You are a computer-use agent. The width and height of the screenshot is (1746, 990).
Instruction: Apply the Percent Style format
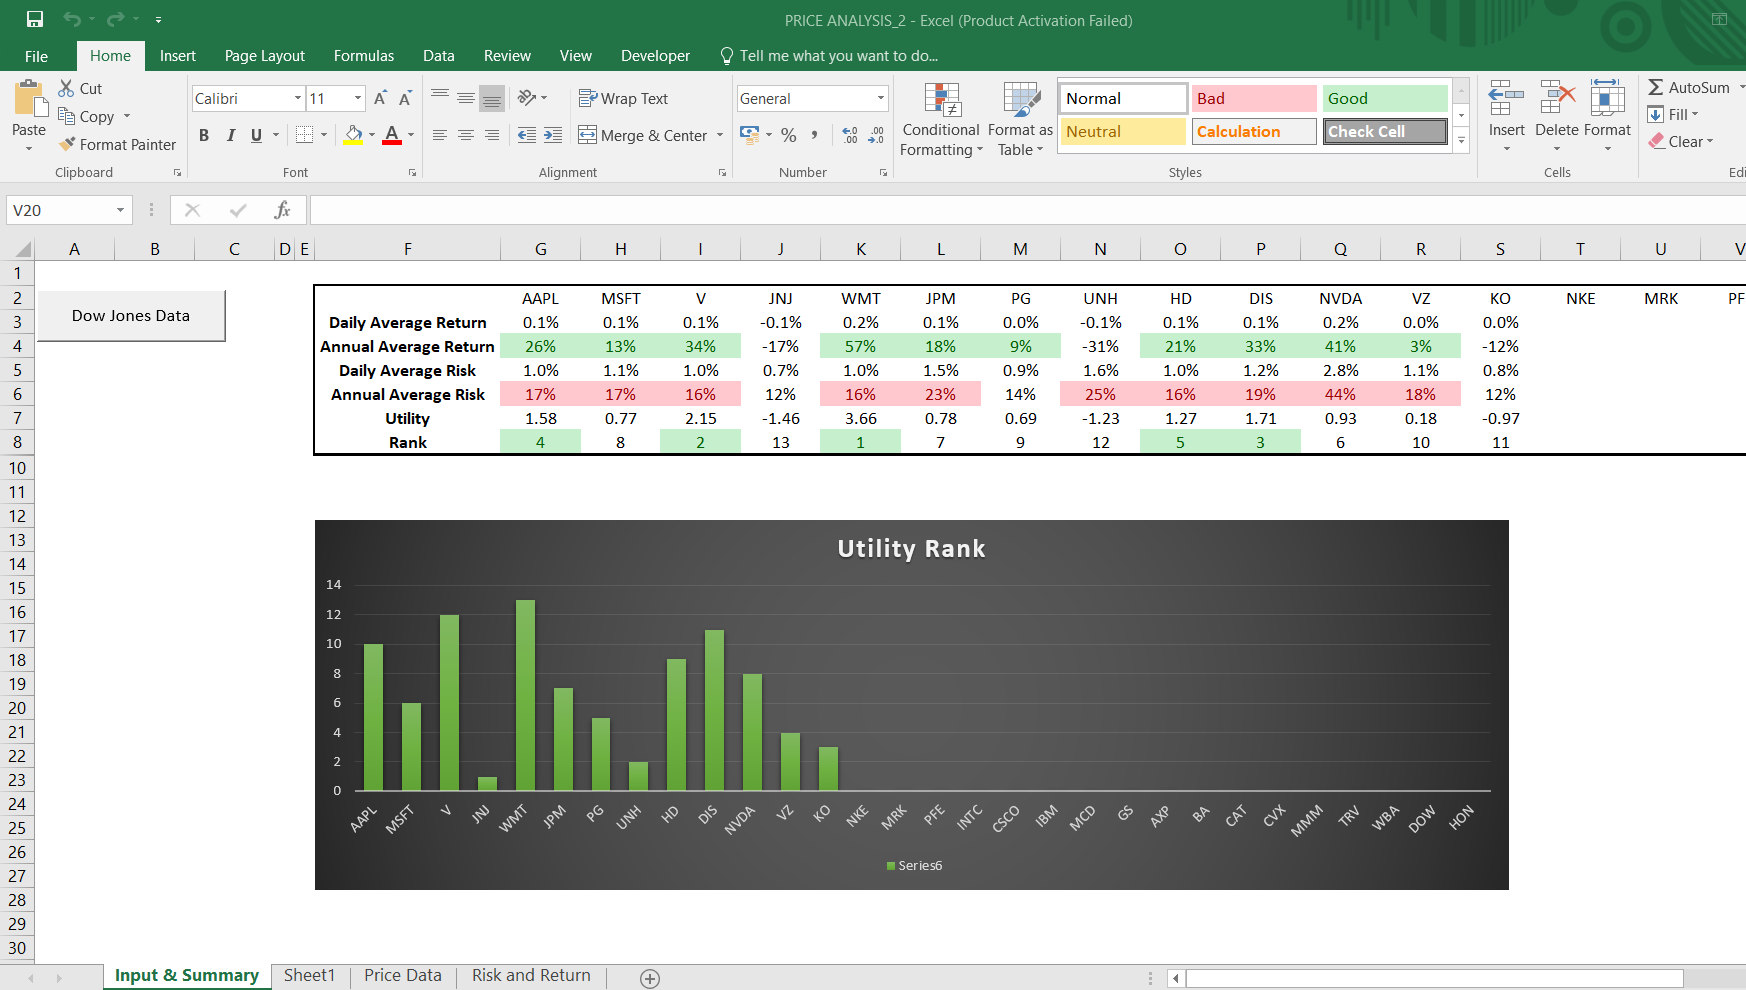(789, 135)
